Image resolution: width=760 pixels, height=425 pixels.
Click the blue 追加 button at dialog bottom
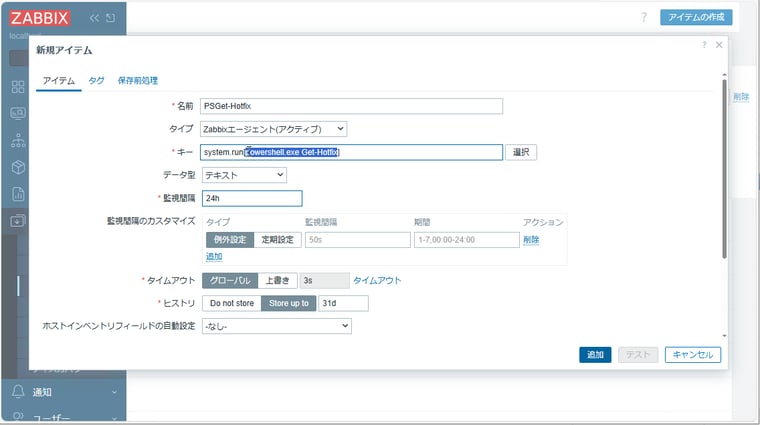(595, 355)
